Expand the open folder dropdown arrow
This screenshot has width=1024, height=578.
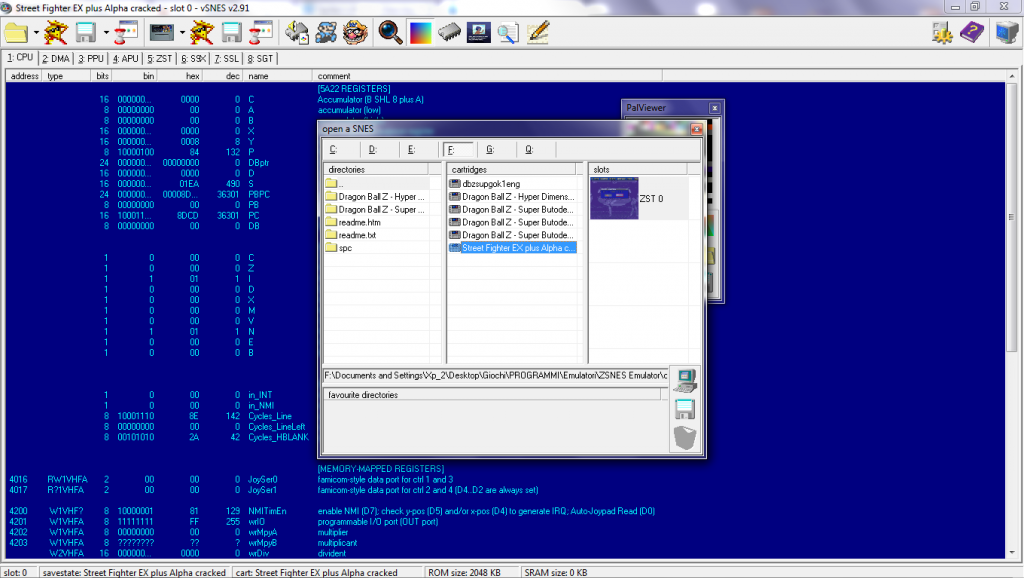point(35,33)
